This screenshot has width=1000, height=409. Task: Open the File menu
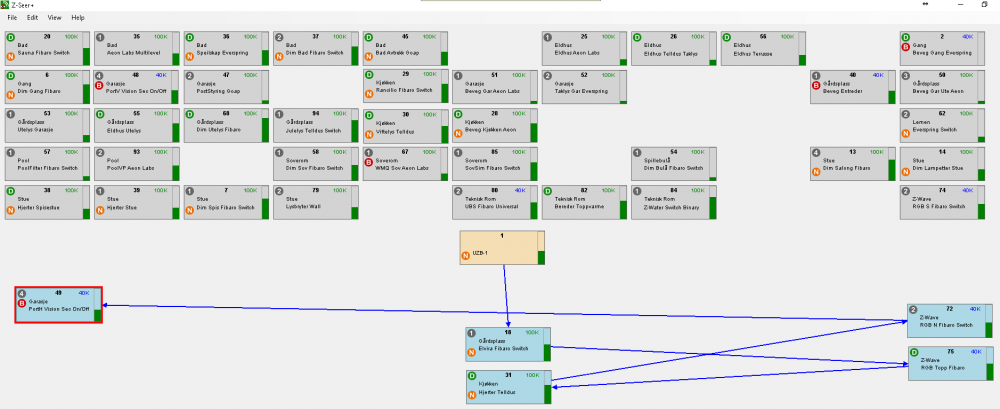point(11,18)
